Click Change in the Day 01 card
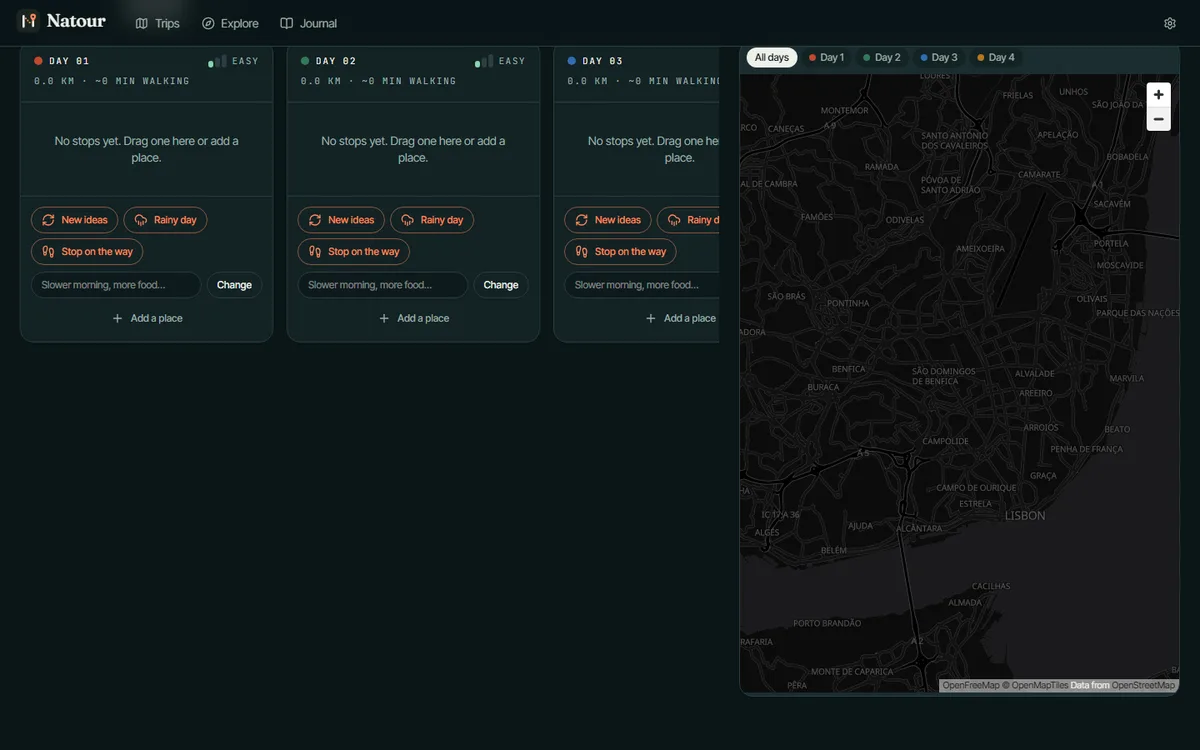The height and width of the screenshot is (750, 1200). coord(234,285)
